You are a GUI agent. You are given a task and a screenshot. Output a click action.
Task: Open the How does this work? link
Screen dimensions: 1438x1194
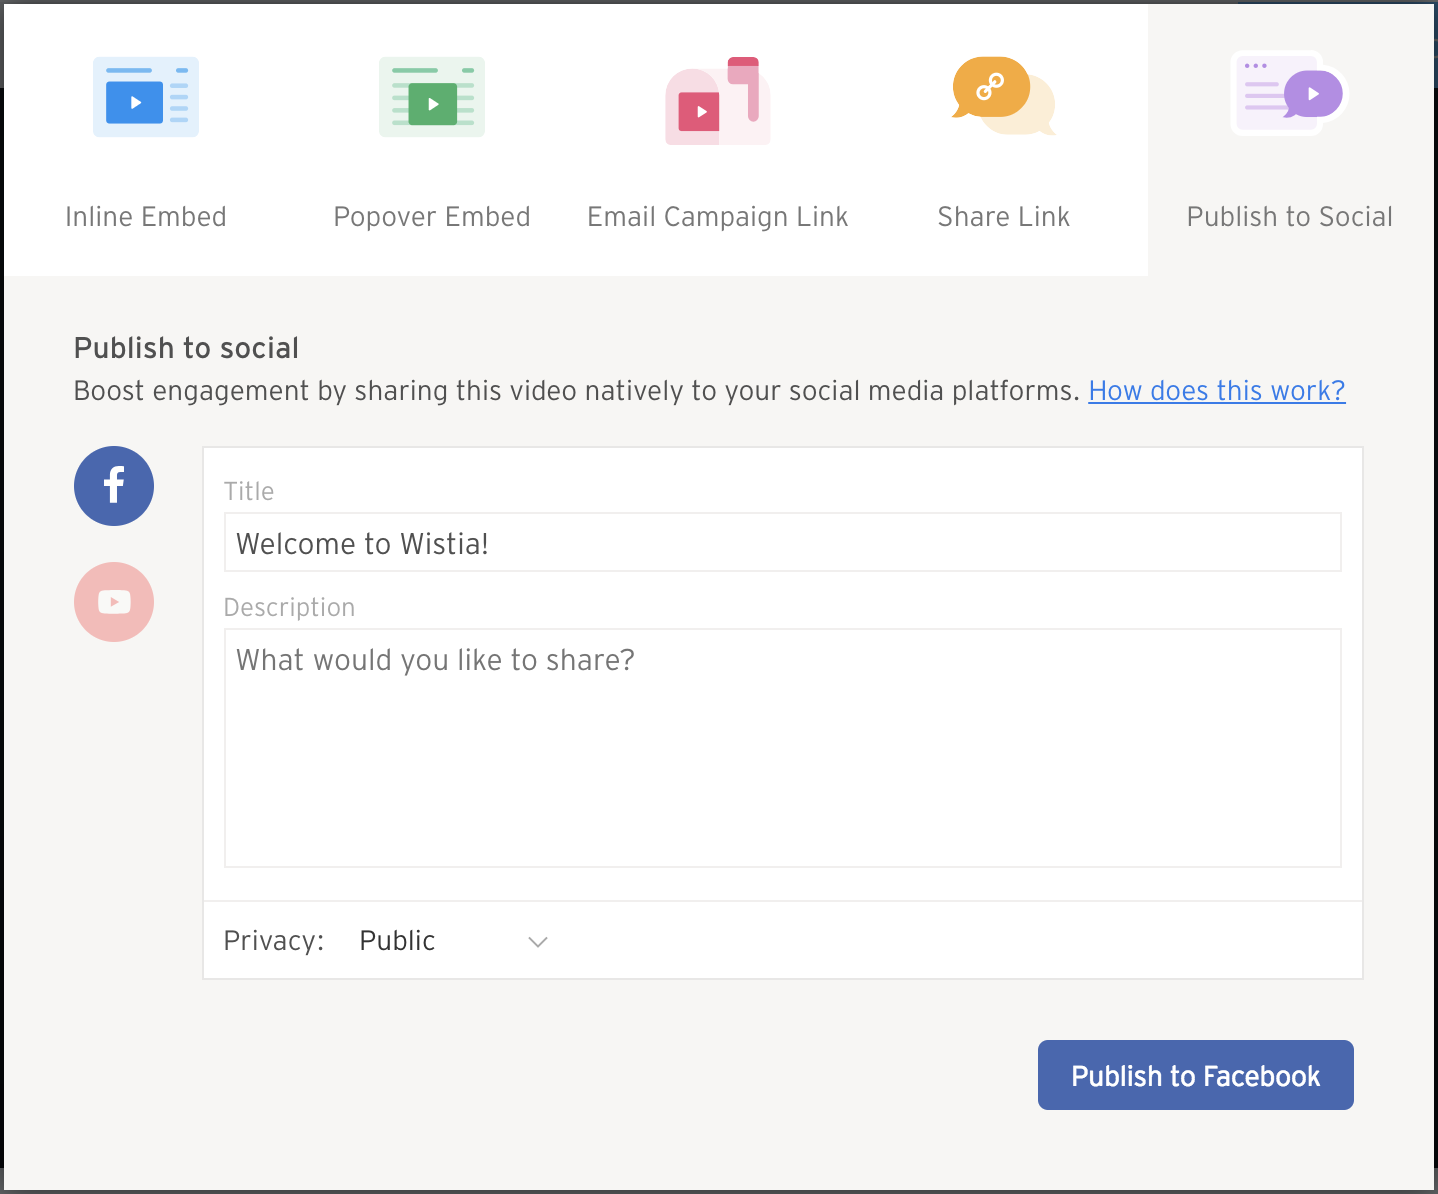click(1217, 391)
